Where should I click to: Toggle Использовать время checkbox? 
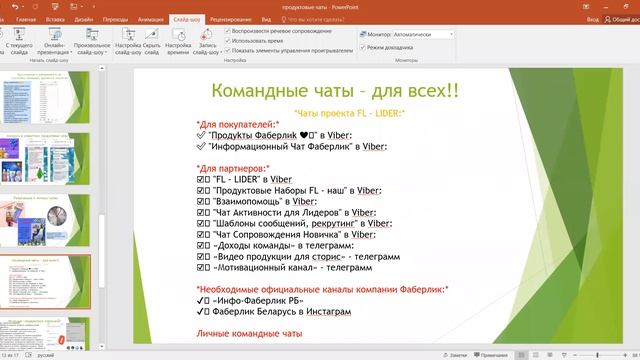coord(228,41)
